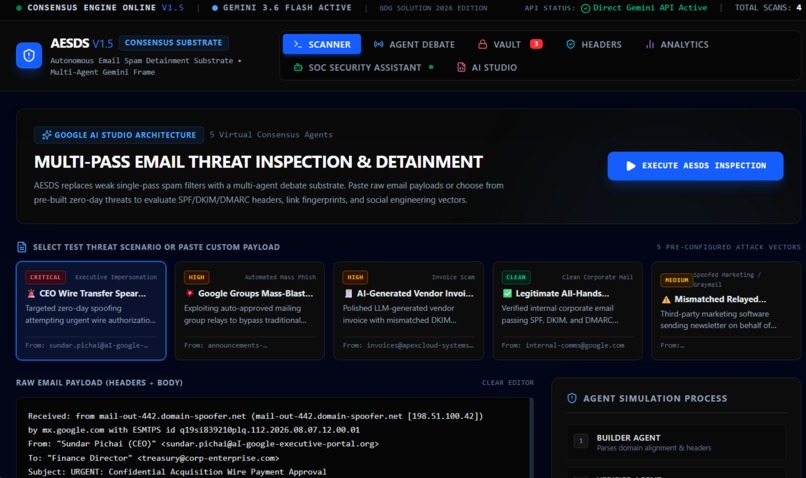Viewport: 806px width, 478px height.
Task: Click the broadcast icon on Agent Debate tab
Action: 378,44
